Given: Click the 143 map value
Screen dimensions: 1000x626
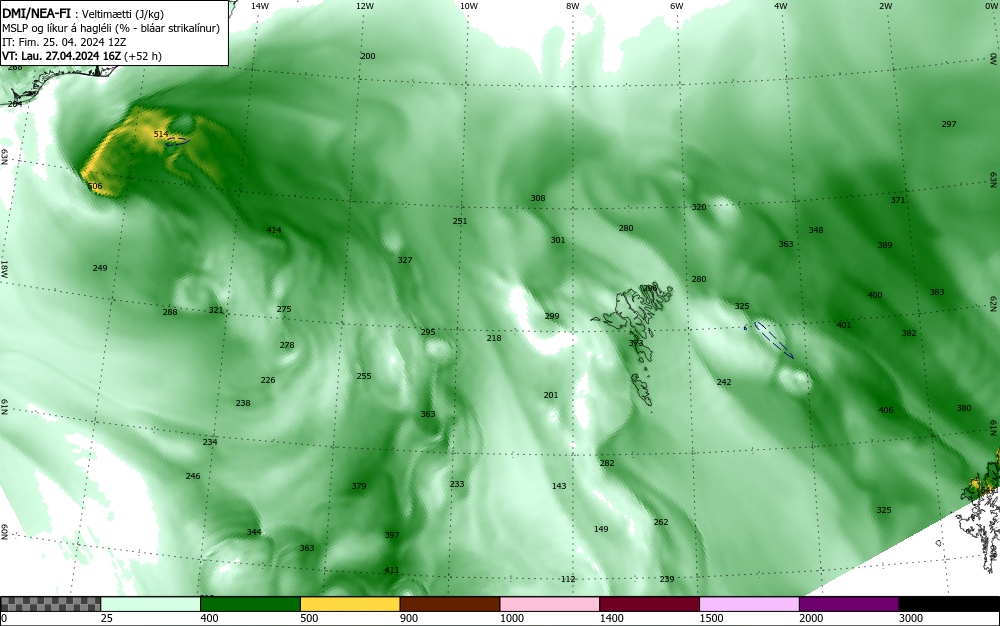Looking at the screenshot, I should pos(559,486).
